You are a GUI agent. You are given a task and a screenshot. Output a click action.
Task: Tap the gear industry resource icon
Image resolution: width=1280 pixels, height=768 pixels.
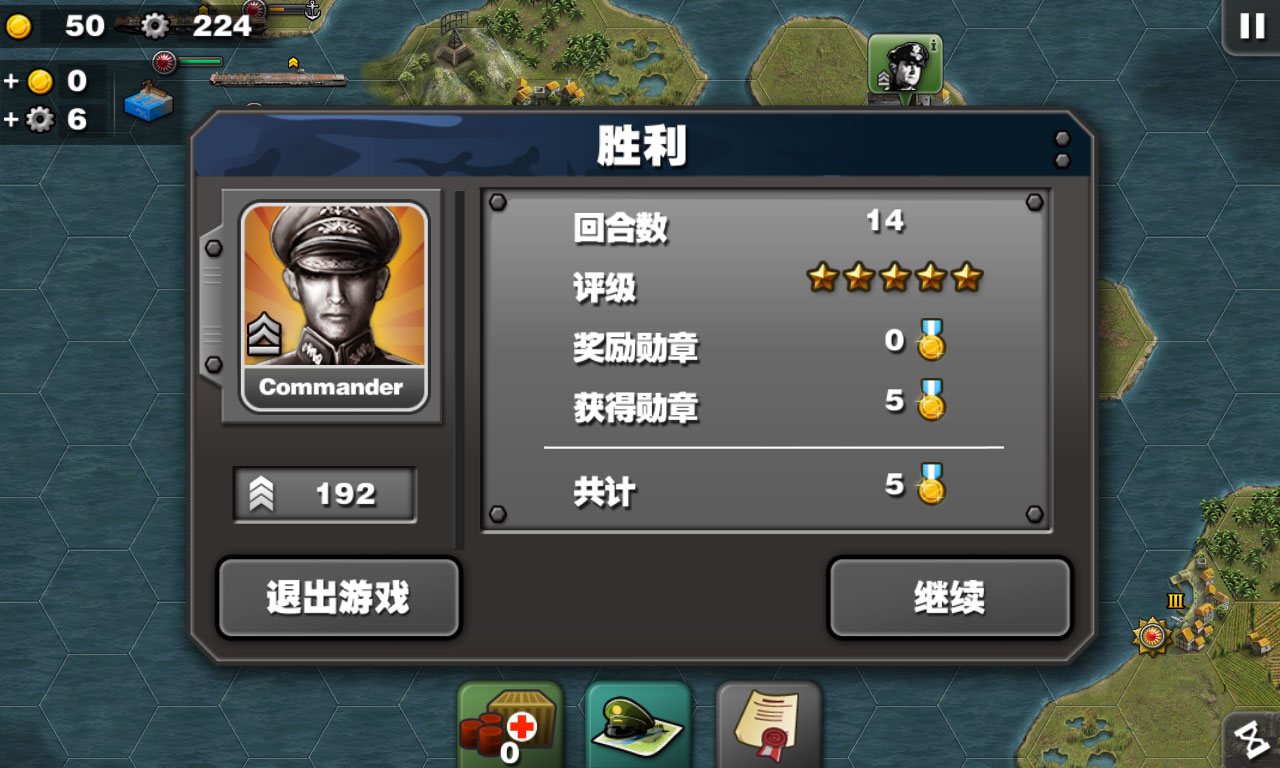click(x=155, y=26)
